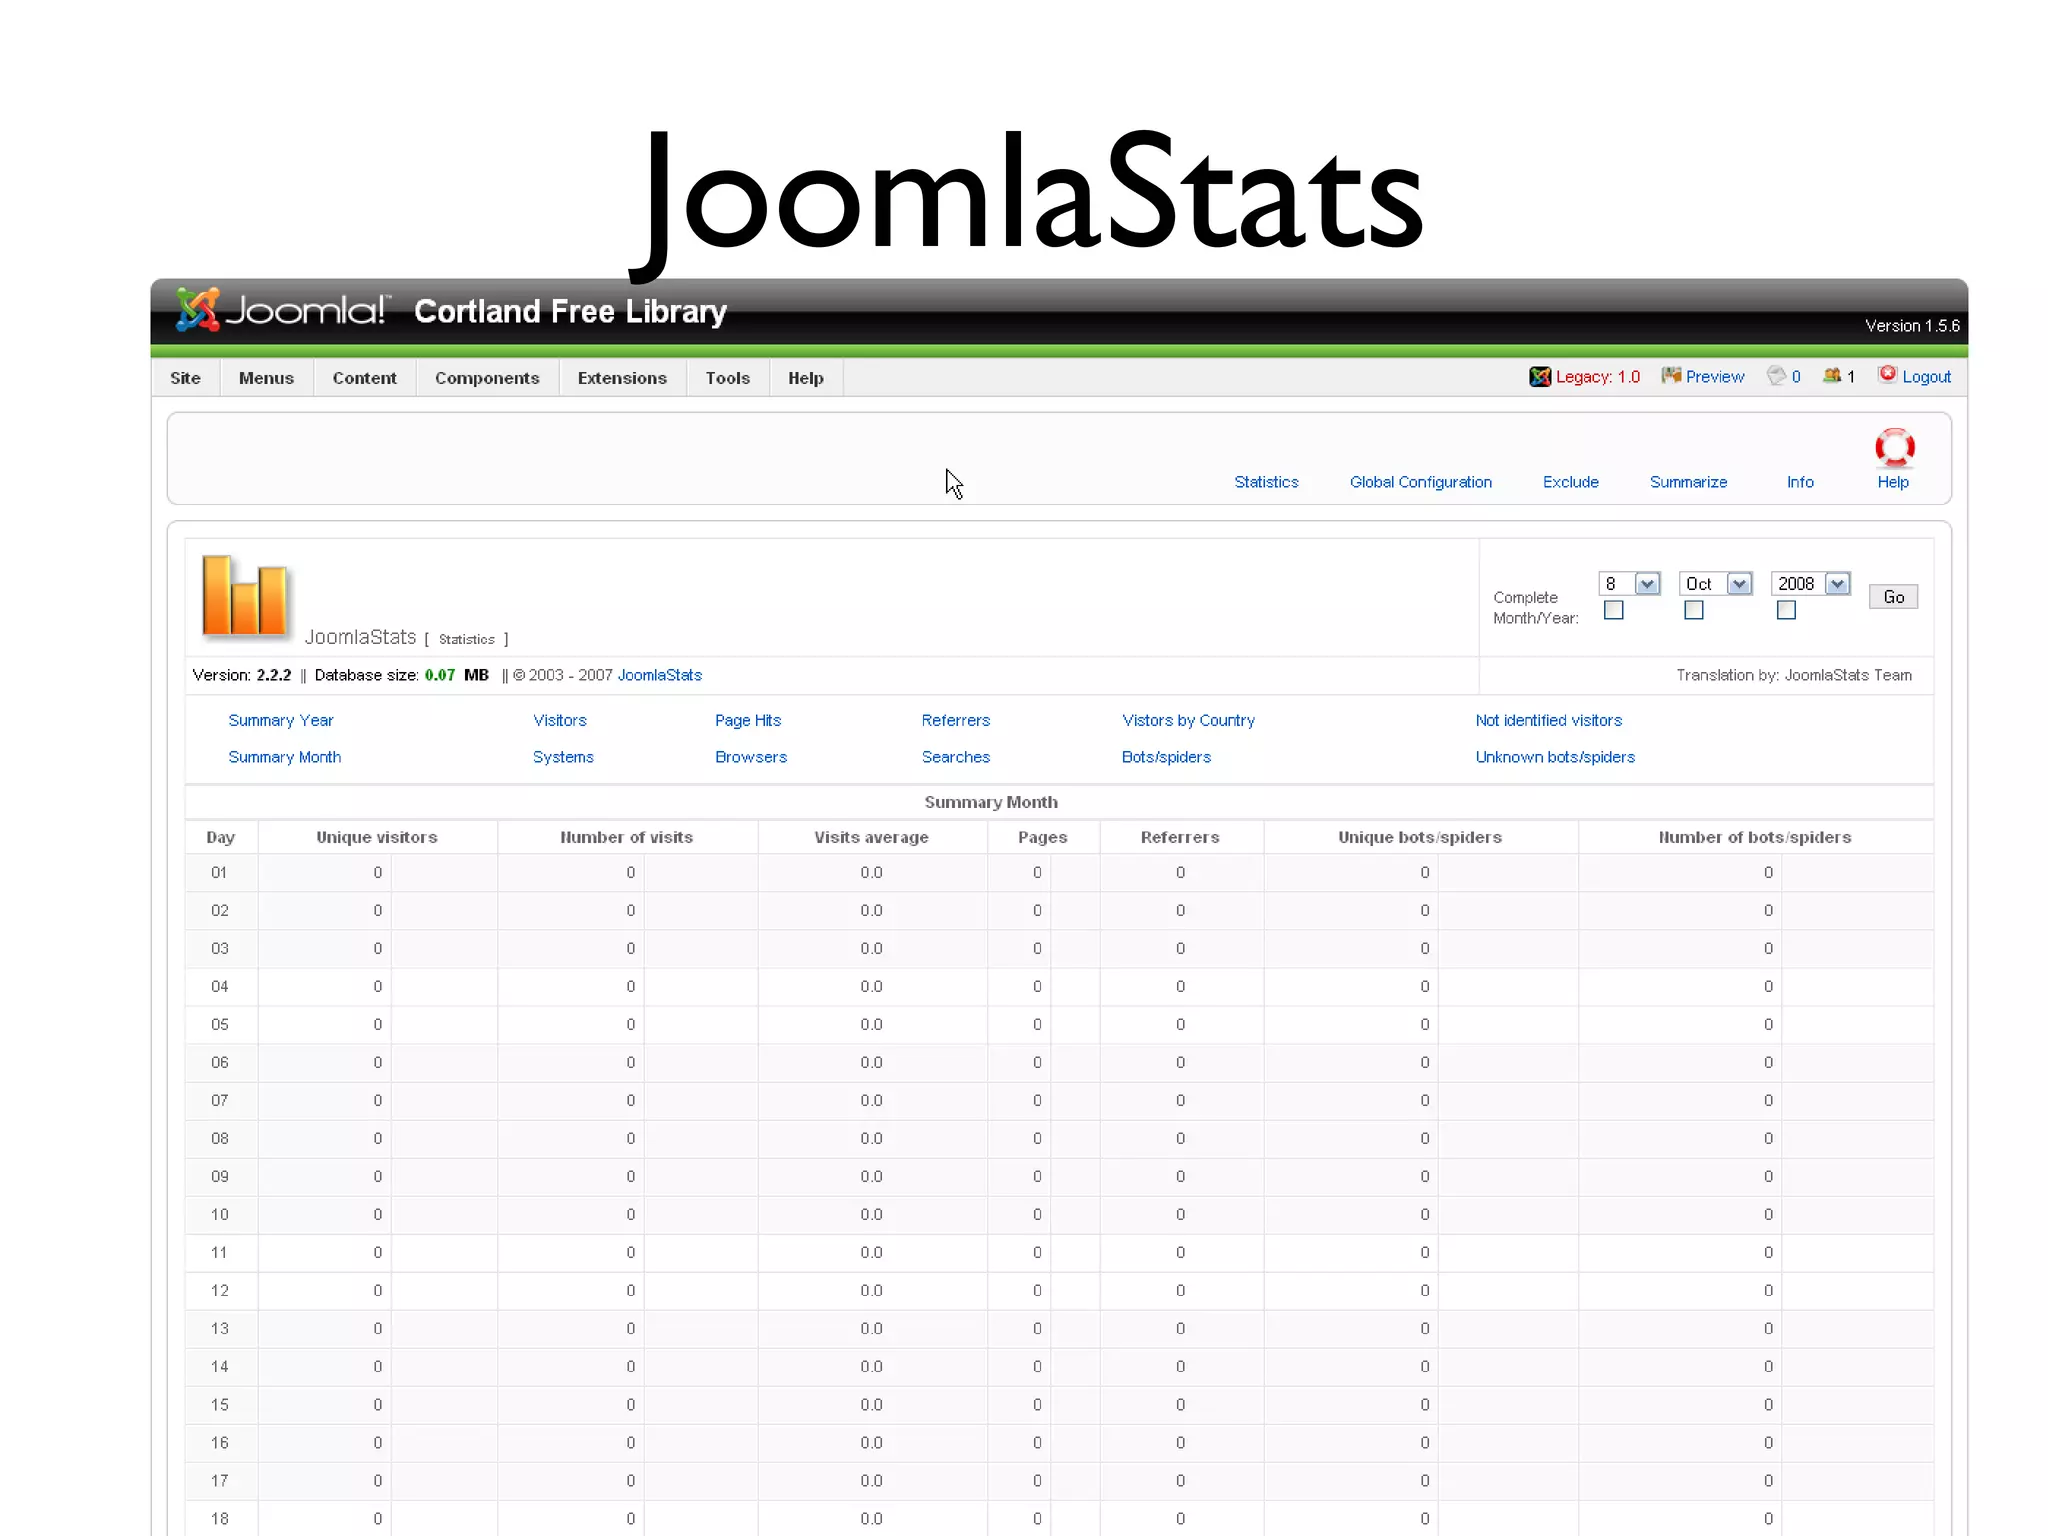Open the Help menu in the menu bar

pyautogui.click(x=805, y=378)
